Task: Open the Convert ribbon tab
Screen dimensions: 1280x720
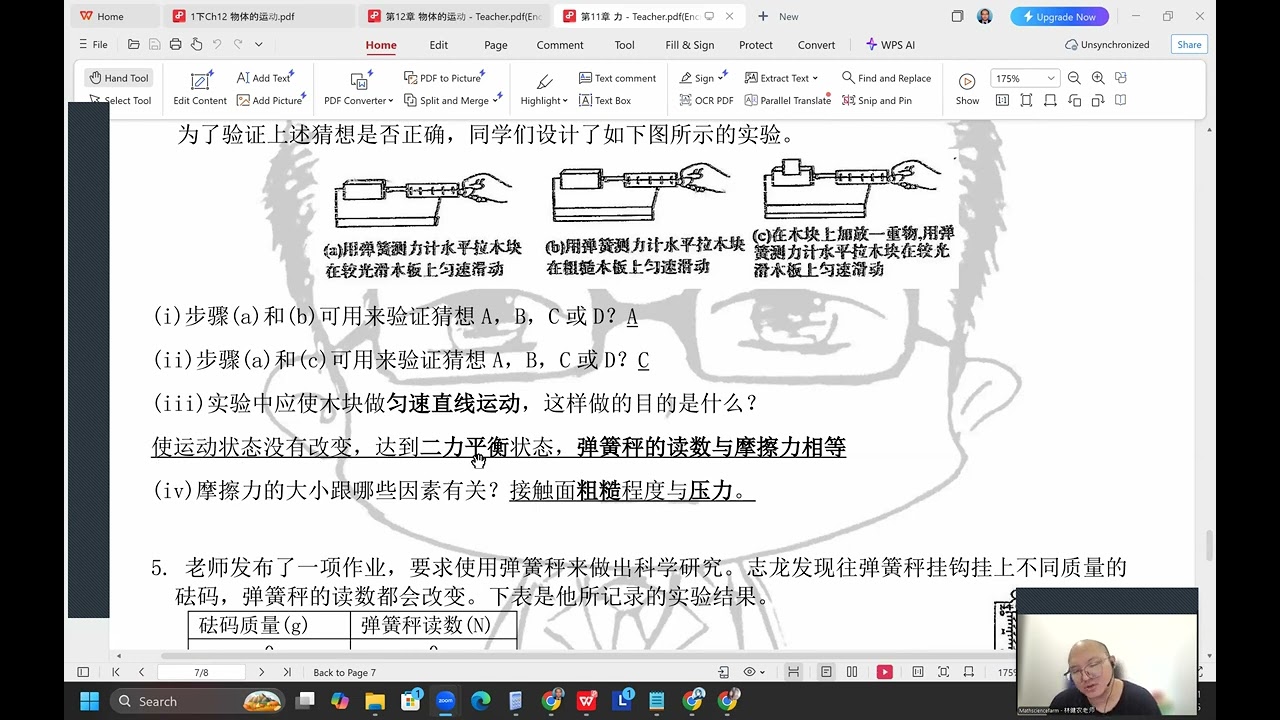Action: tap(816, 45)
